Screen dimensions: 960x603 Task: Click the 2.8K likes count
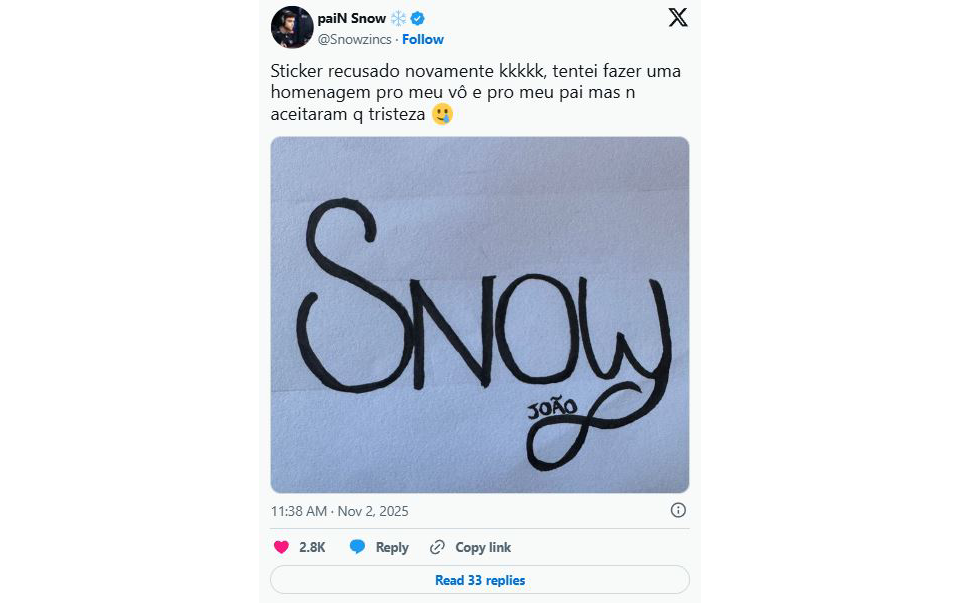click(312, 547)
